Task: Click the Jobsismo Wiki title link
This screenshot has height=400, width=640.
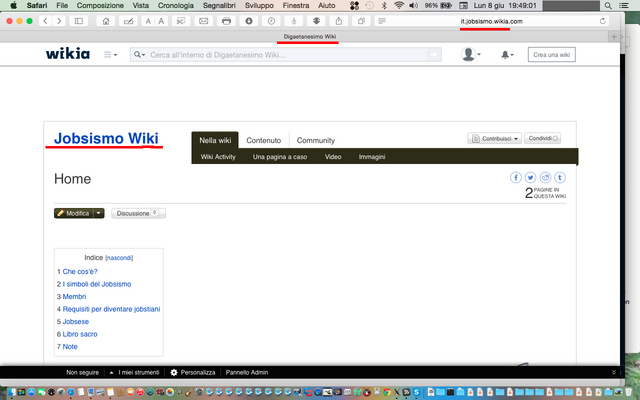Action: 106,138
